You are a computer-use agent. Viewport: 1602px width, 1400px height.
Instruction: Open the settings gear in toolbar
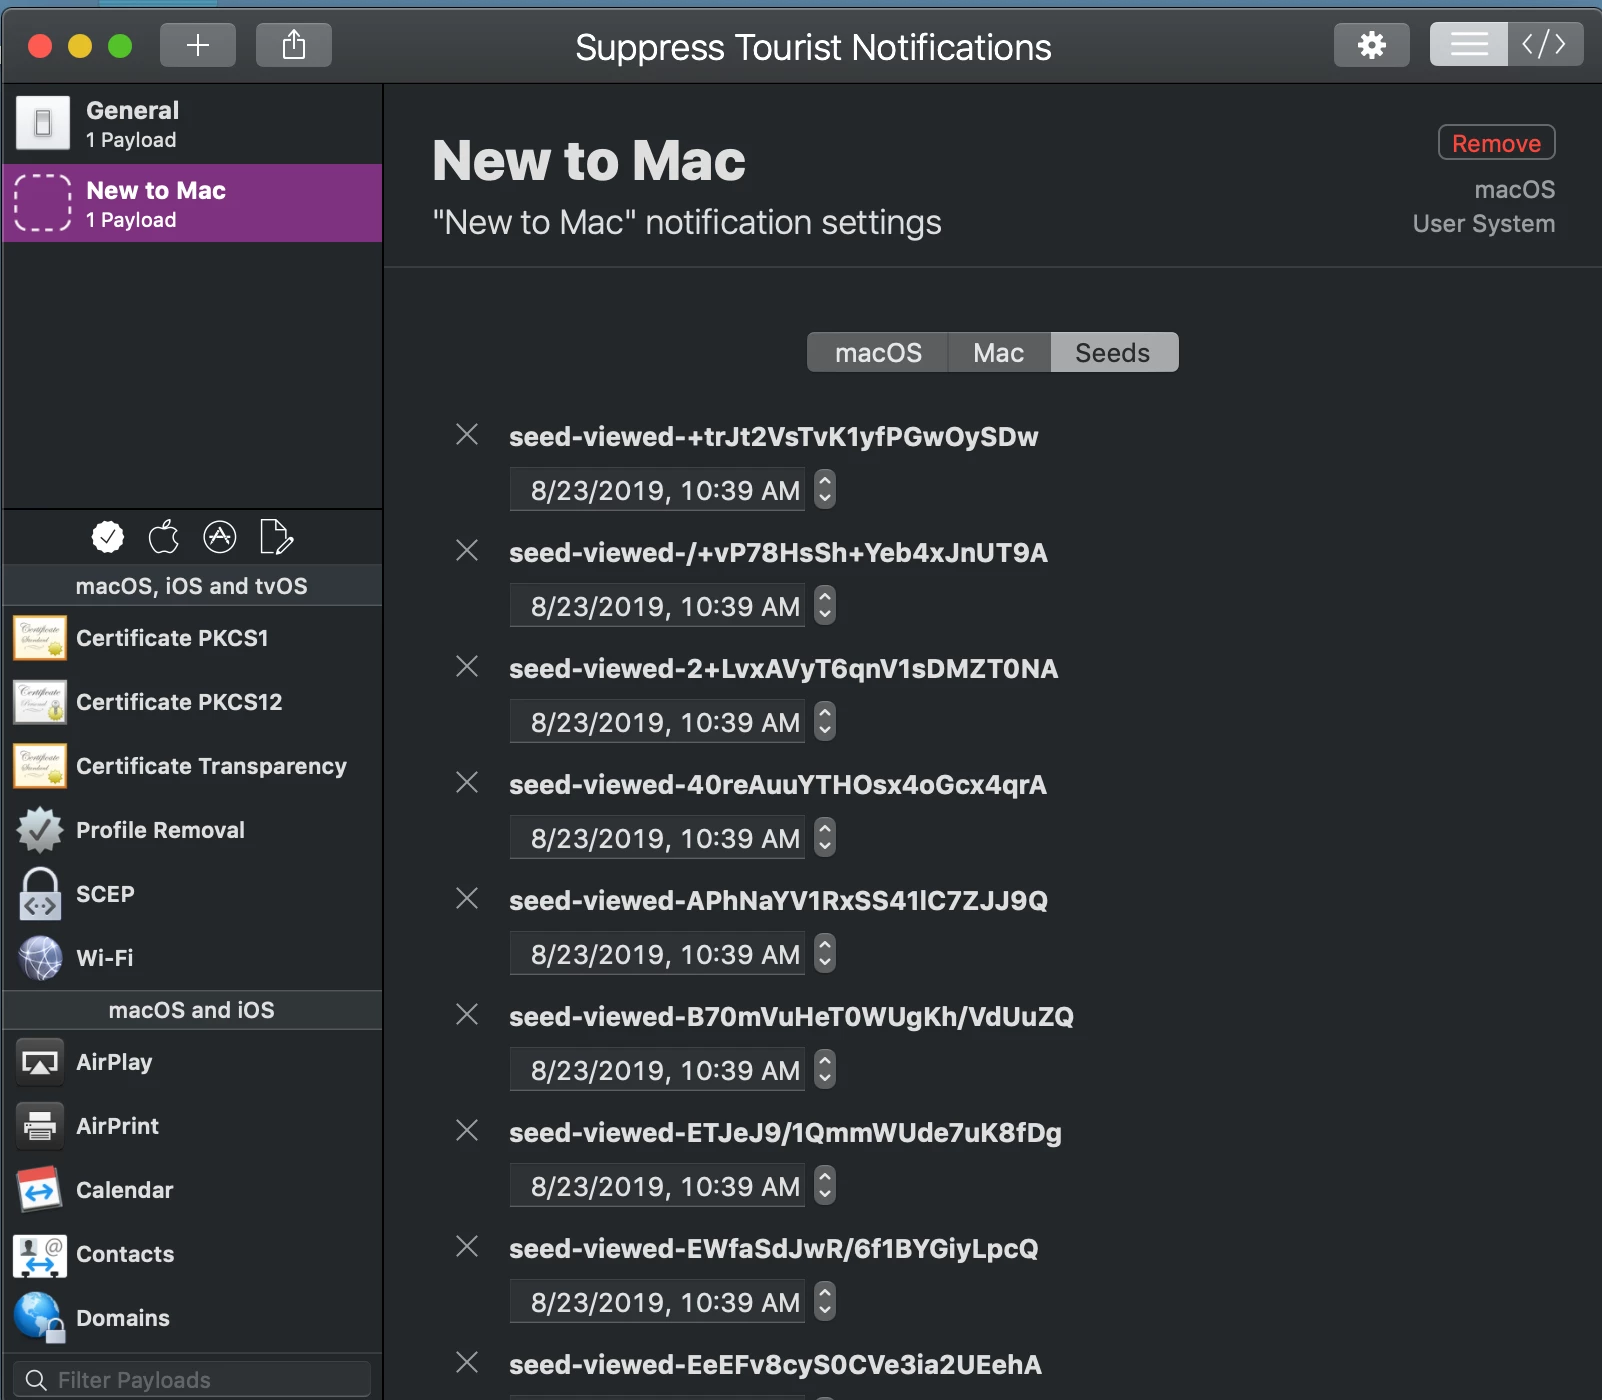(x=1372, y=45)
